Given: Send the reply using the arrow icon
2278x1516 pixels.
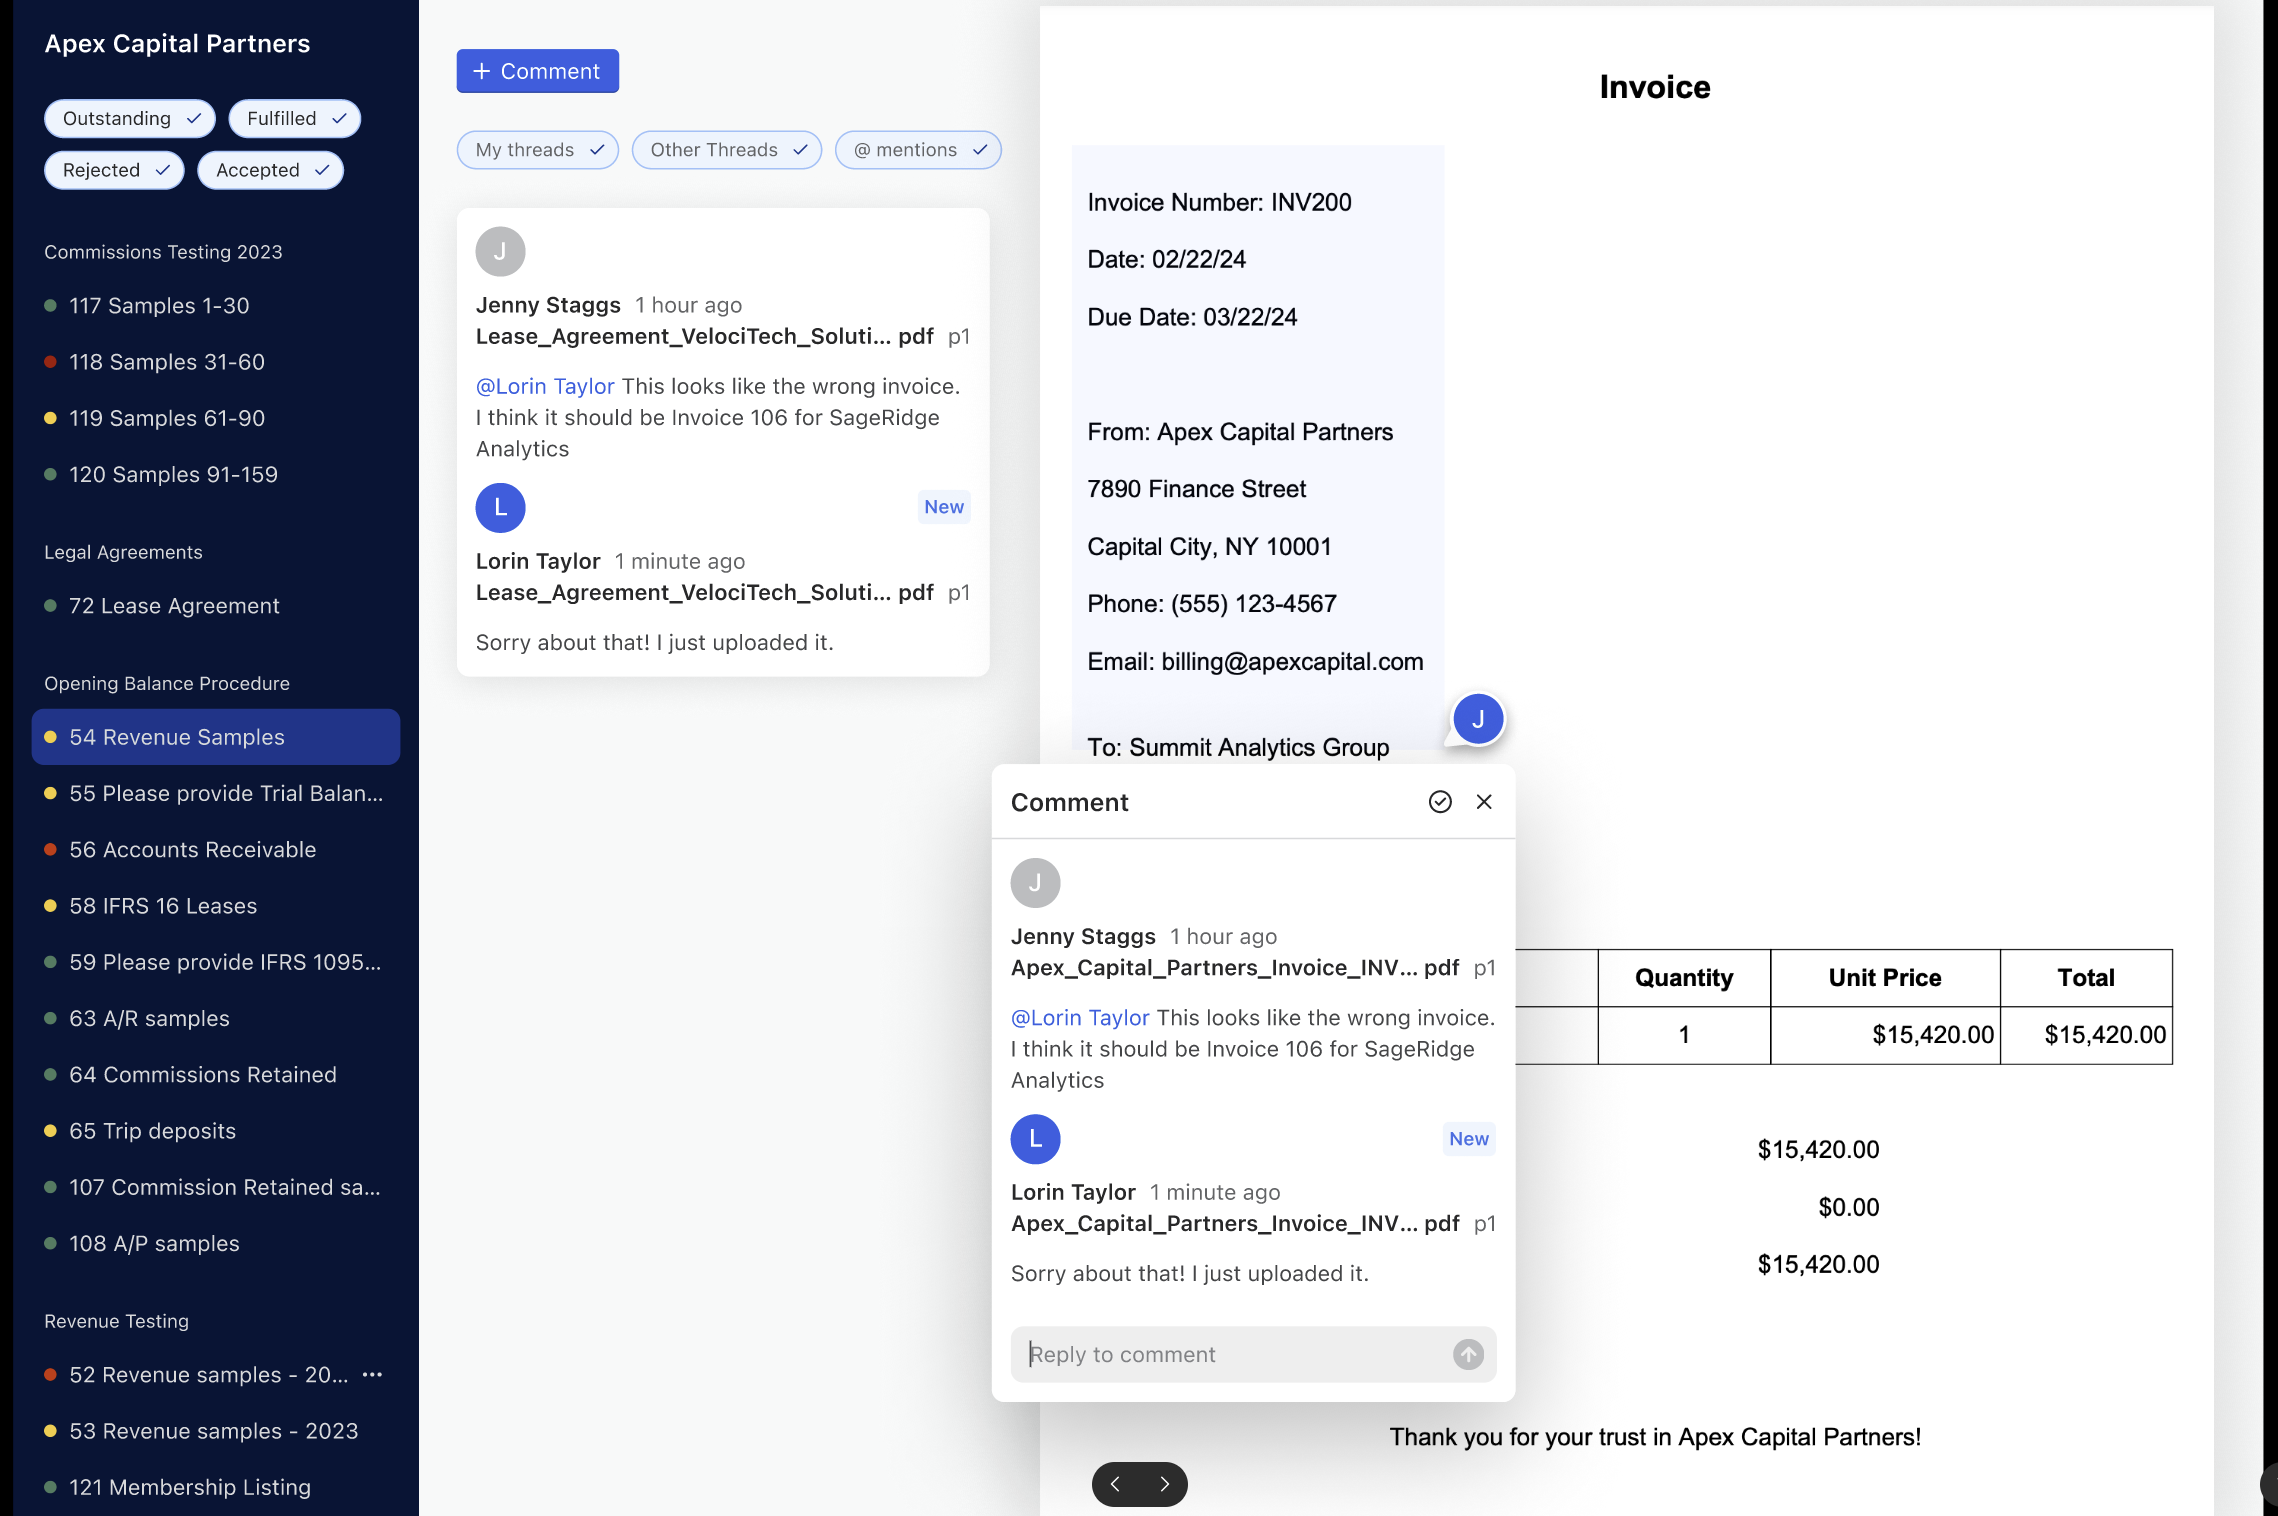Looking at the screenshot, I should pyautogui.click(x=1467, y=1354).
